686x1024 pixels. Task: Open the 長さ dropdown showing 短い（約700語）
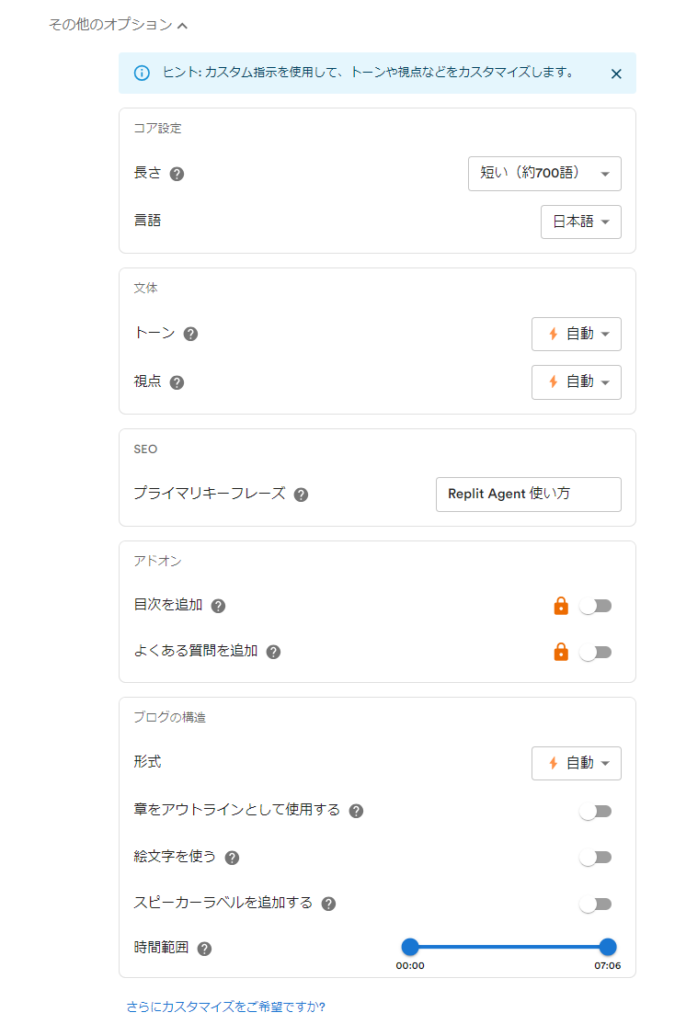pos(544,173)
